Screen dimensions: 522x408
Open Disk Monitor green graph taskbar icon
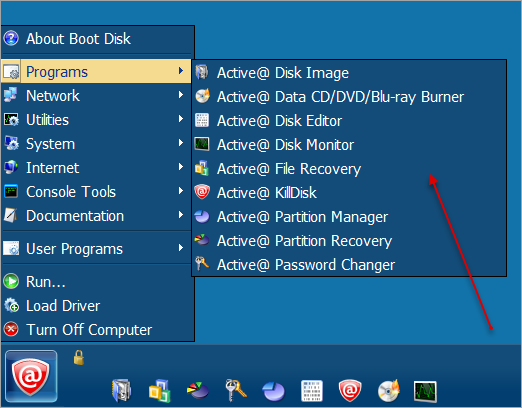coord(425,391)
